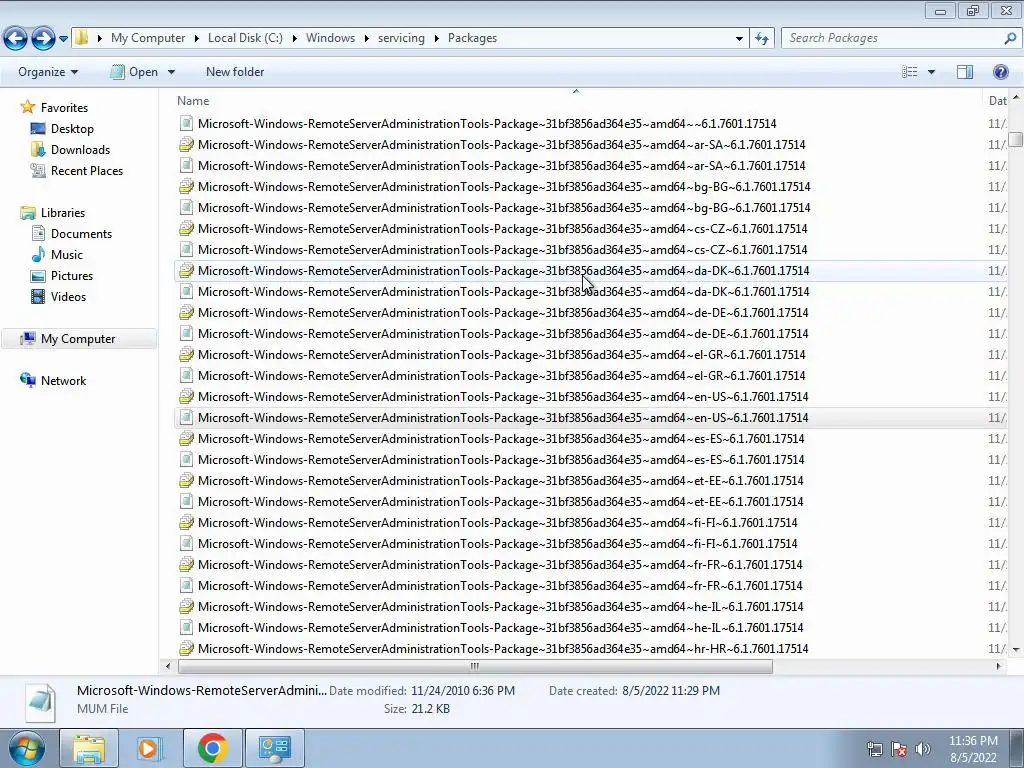The height and width of the screenshot is (768, 1024).
Task: Open the Videos library
Action: pos(68,296)
